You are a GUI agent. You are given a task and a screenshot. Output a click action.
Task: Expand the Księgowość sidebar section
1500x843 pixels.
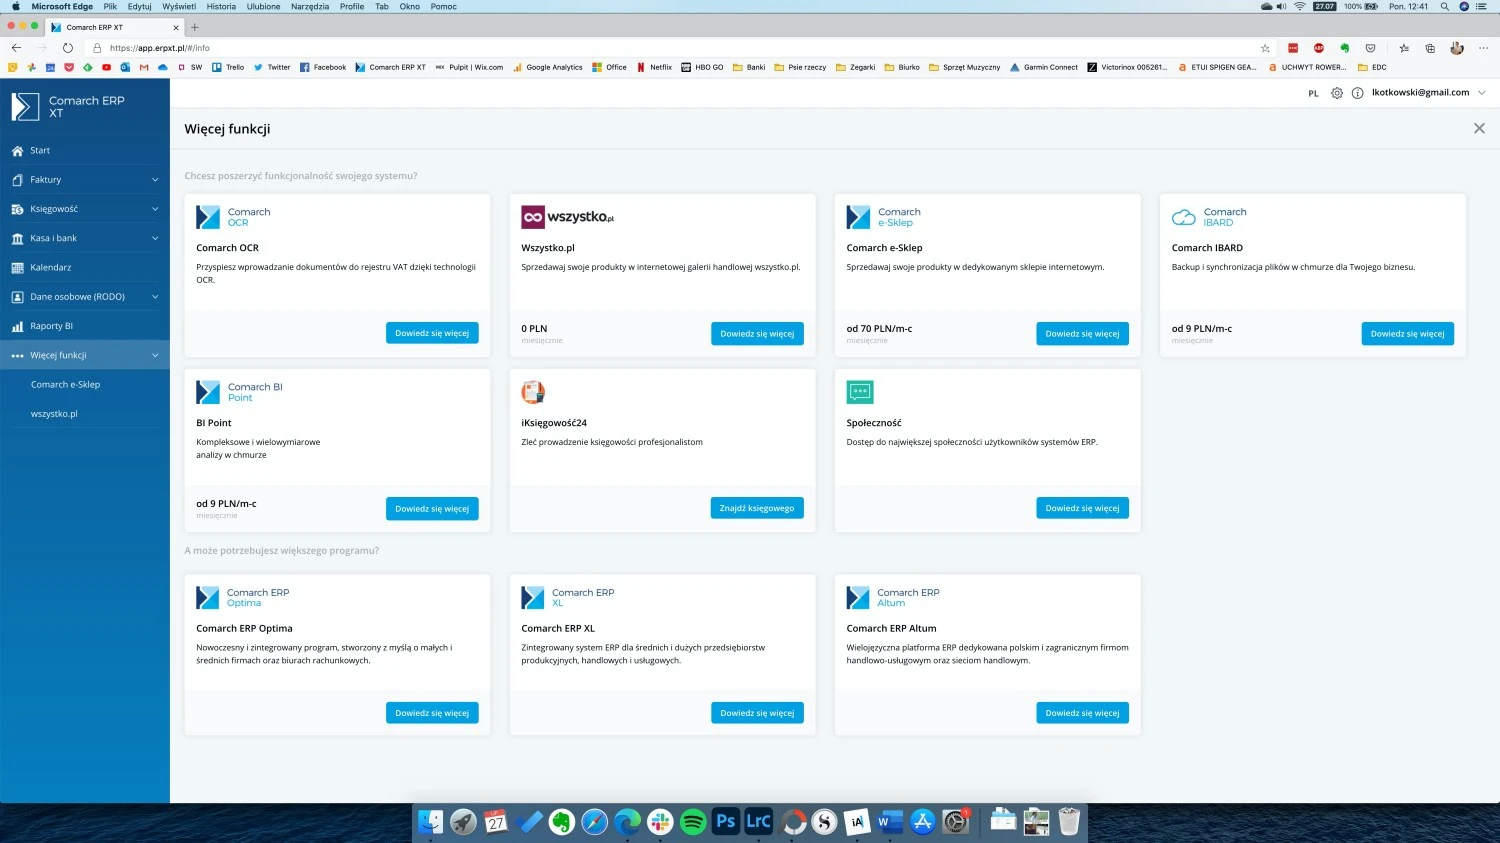[155, 209]
